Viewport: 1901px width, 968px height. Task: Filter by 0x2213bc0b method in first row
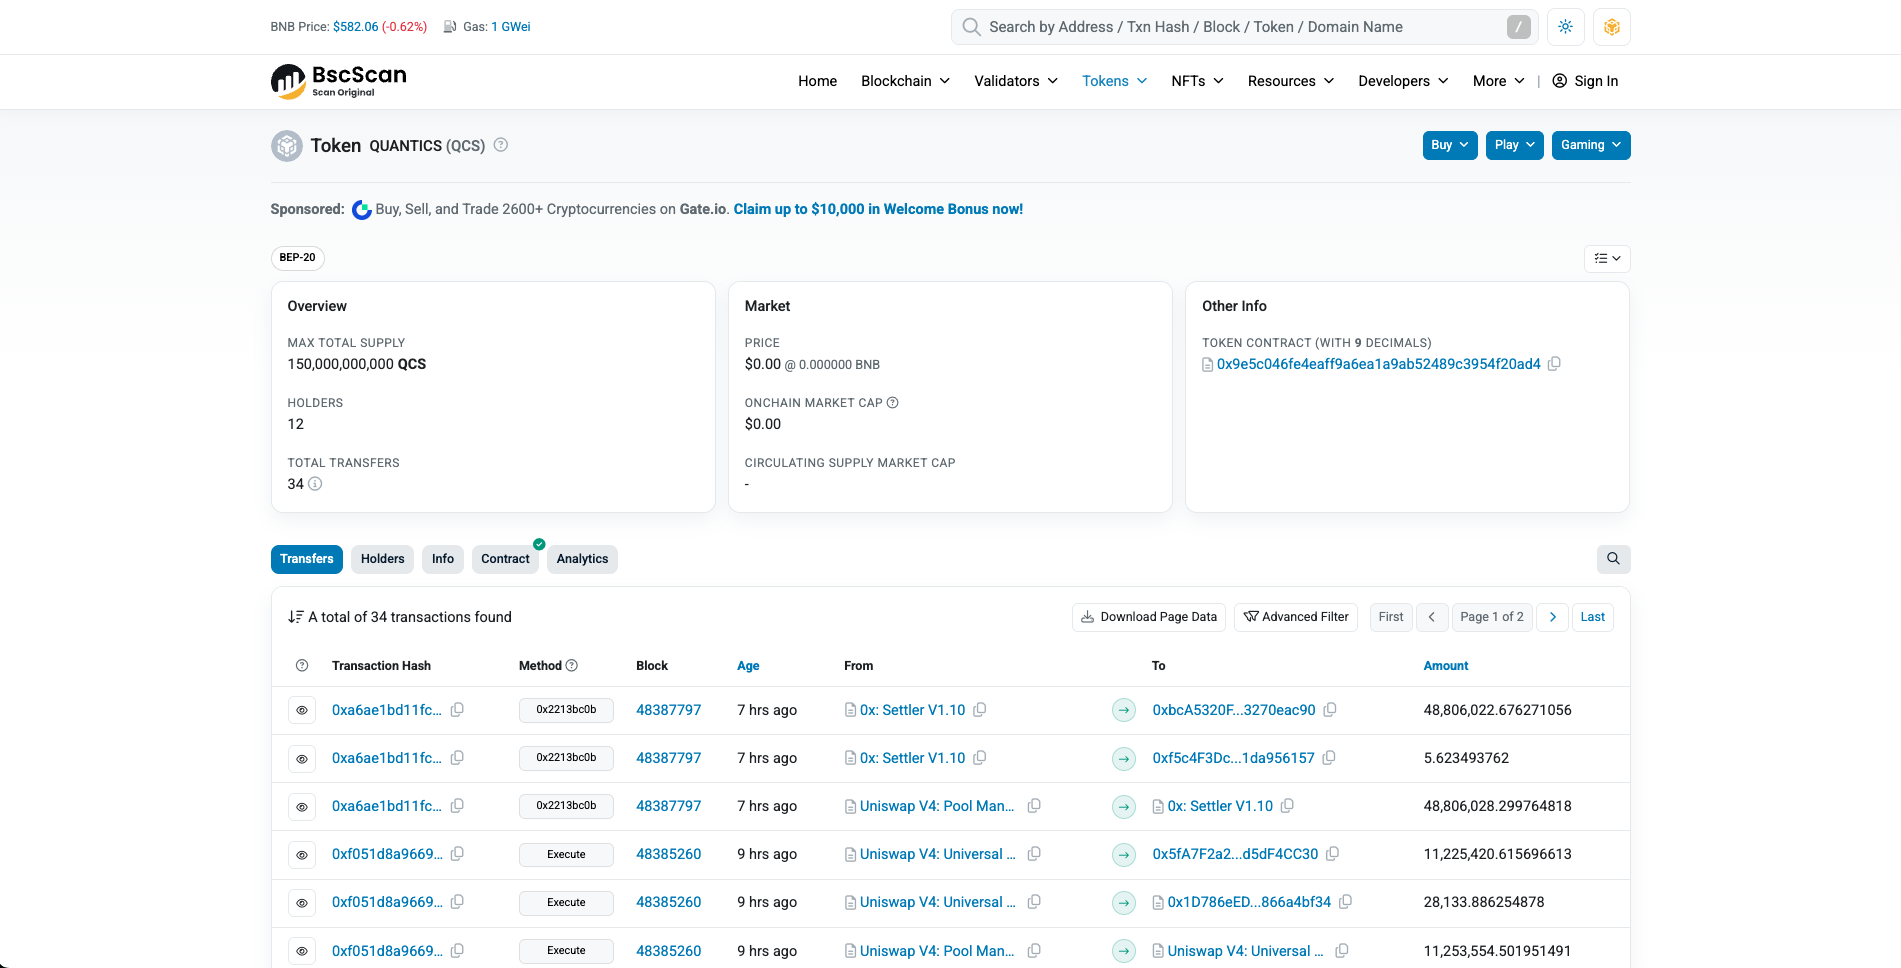(566, 710)
